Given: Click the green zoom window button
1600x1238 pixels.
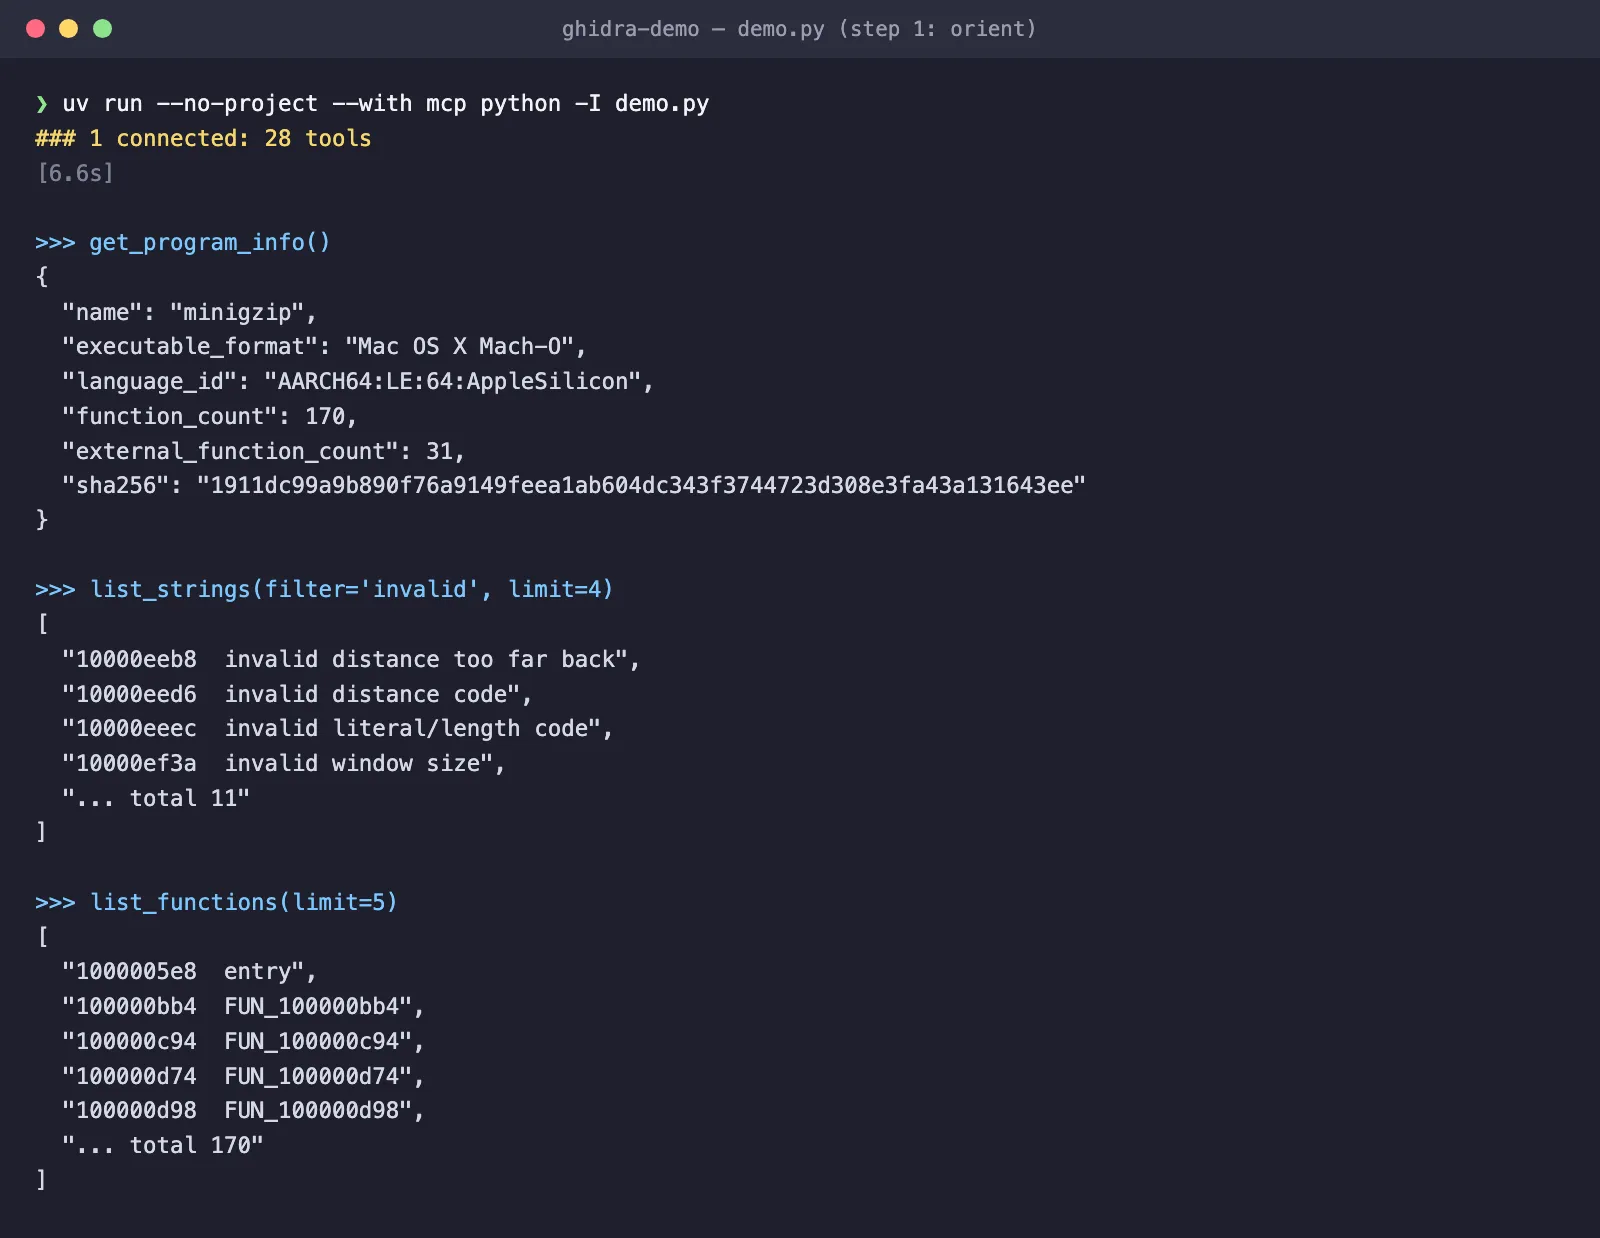Looking at the screenshot, I should 102,28.
